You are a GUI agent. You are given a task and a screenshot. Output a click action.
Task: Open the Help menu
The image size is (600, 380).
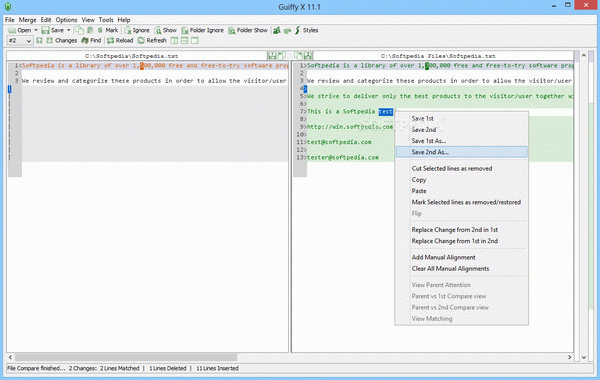click(x=124, y=20)
